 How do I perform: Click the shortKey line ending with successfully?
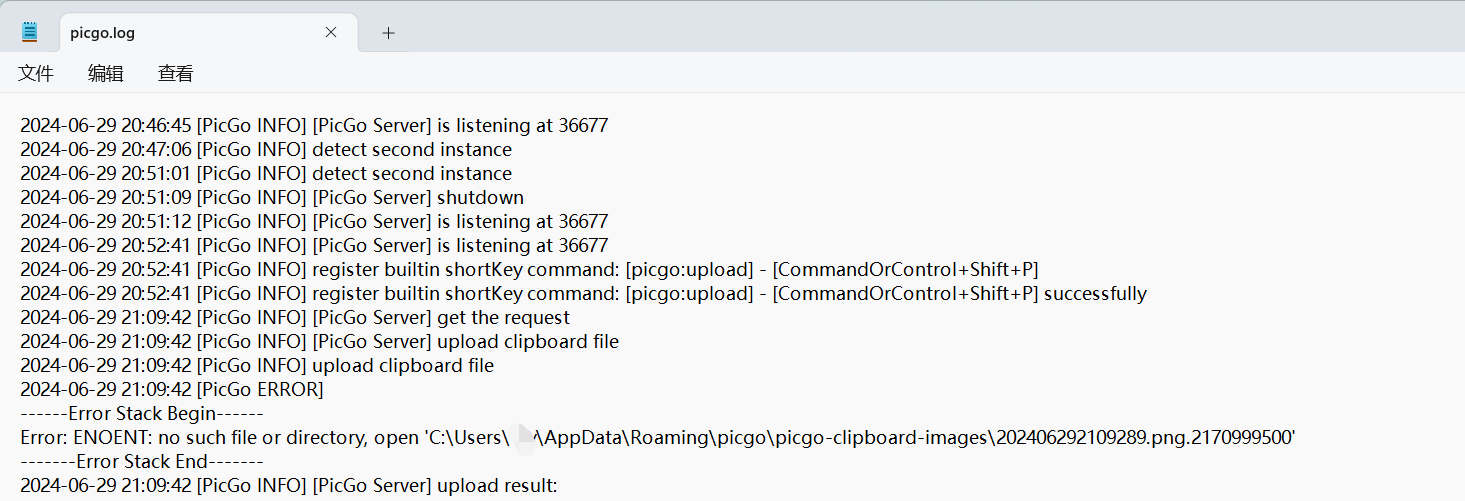coord(584,293)
